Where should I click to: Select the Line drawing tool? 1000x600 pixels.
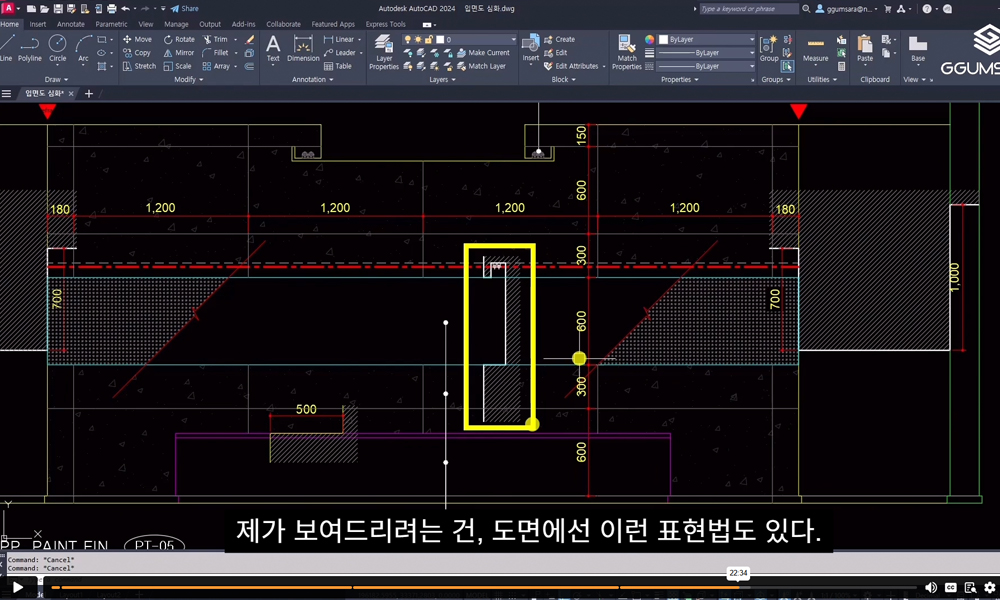point(6,48)
